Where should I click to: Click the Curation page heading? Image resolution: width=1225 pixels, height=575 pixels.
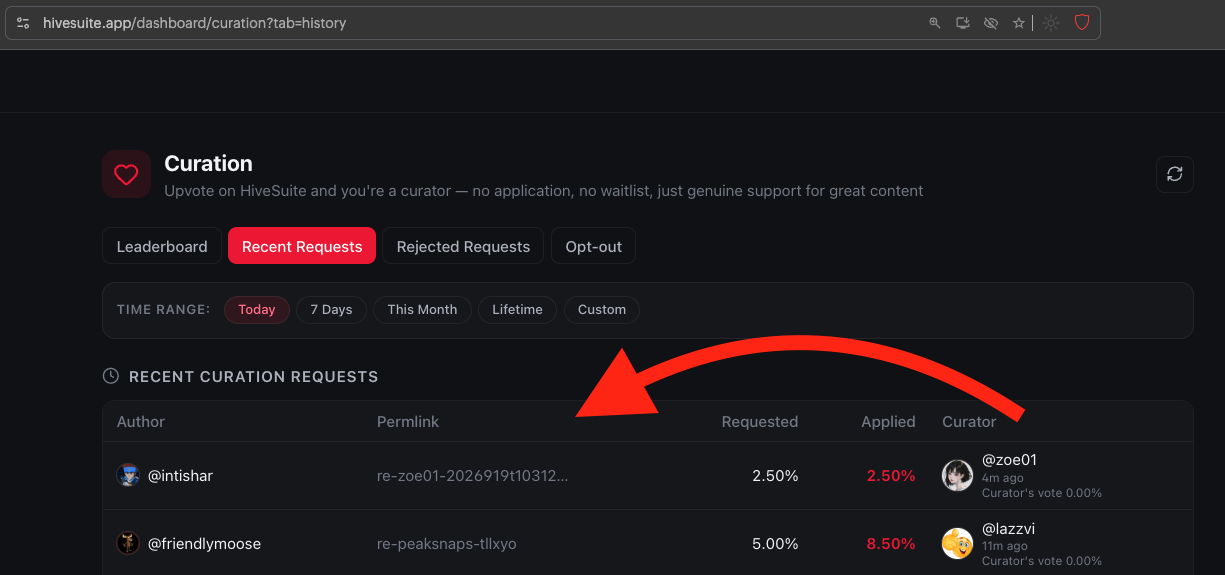point(208,163)
